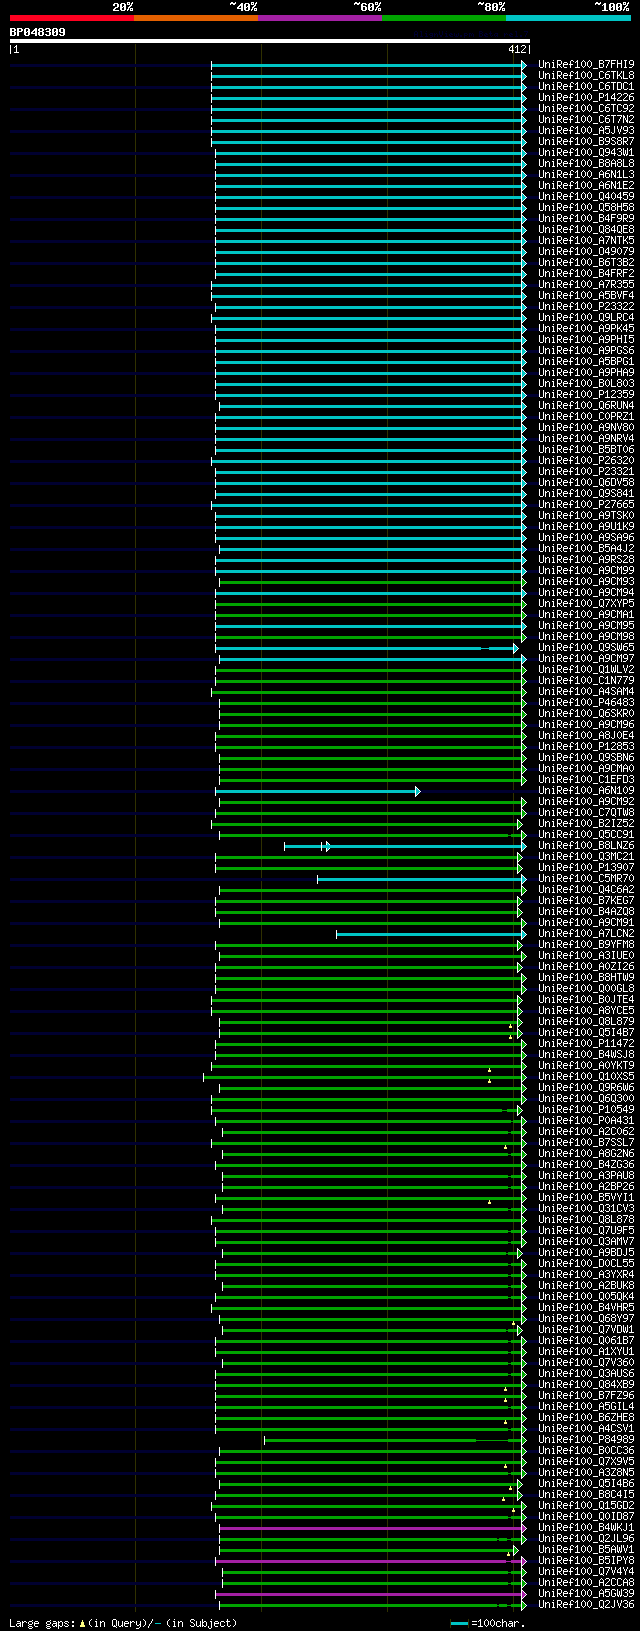
Task: Select the UniRef100_C5MR70 label
Action: [x=586, y=878]
